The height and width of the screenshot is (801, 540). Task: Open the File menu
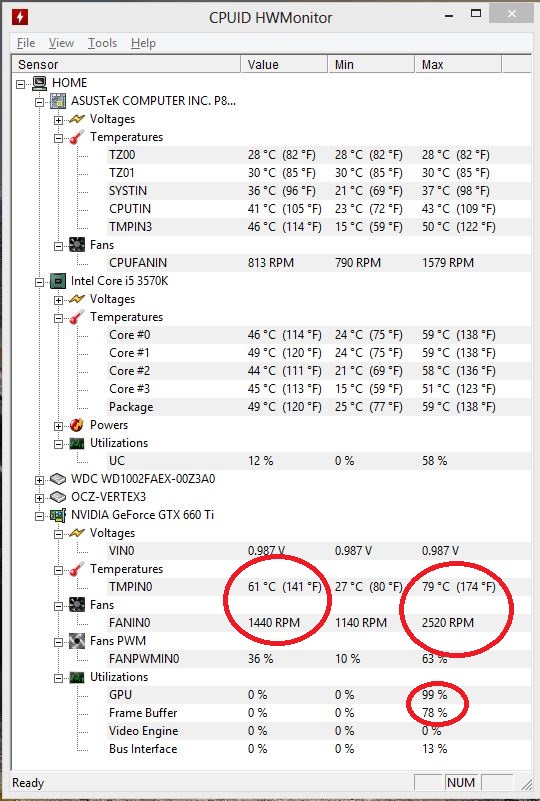26,43
